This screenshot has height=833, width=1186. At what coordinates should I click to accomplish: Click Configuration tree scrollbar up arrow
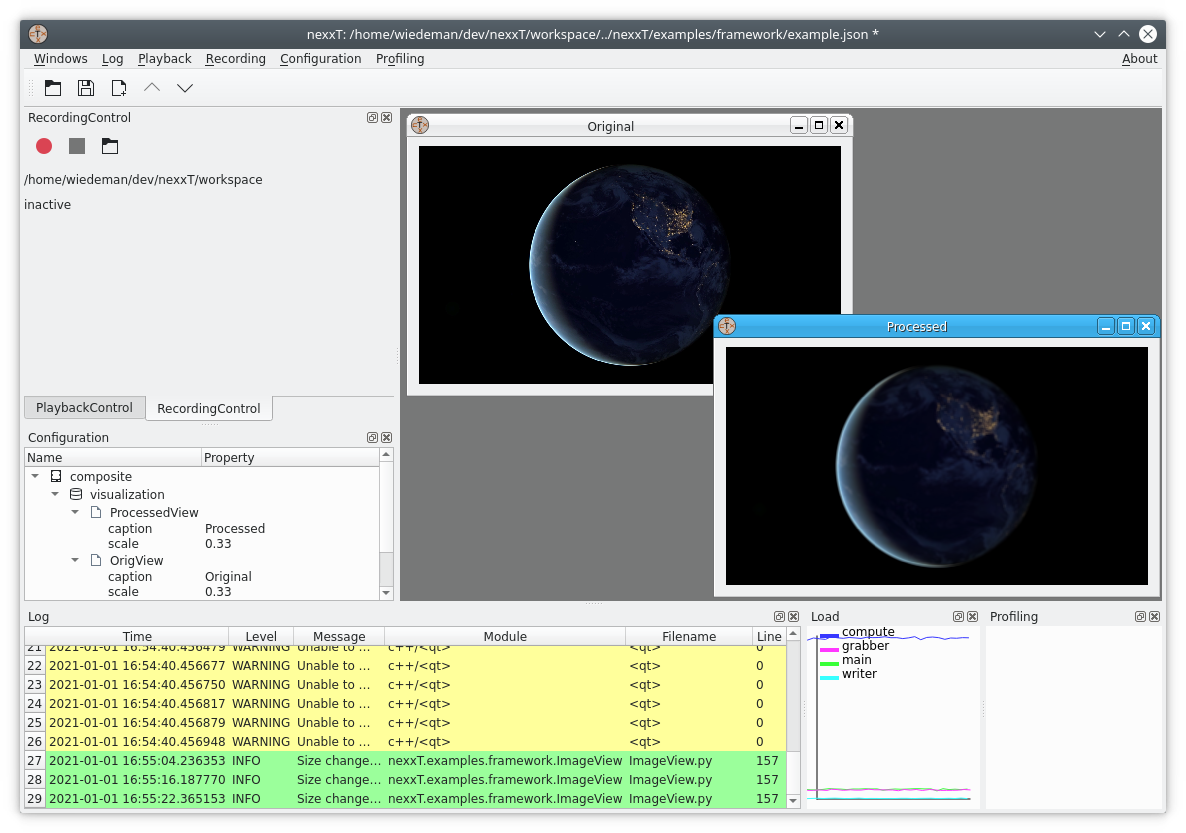[x=387, y=455]
